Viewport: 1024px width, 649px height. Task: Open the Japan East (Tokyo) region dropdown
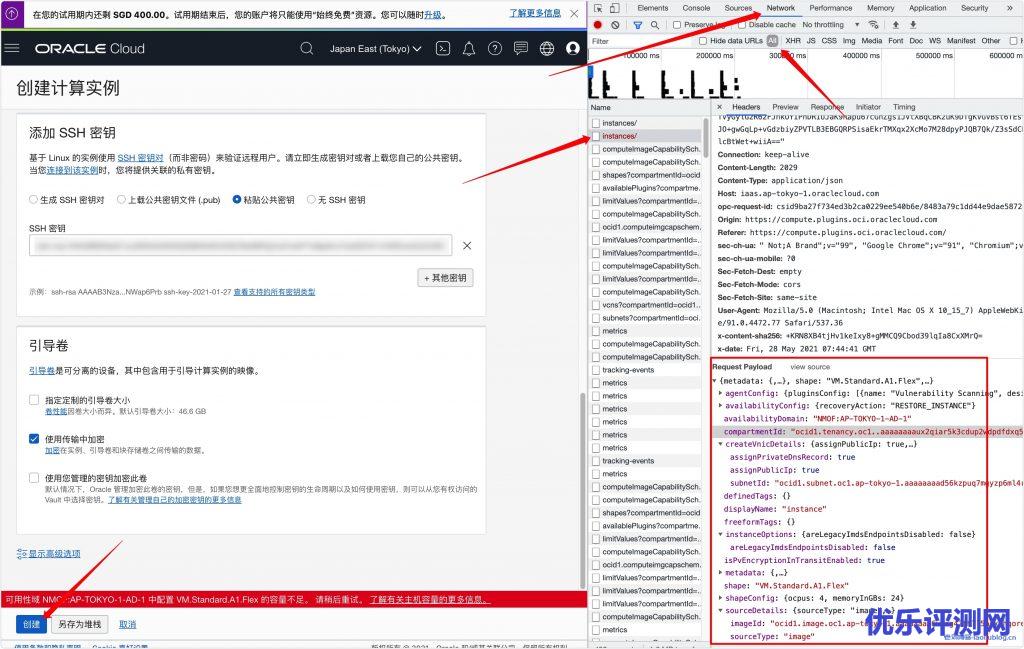click(375, 48)
